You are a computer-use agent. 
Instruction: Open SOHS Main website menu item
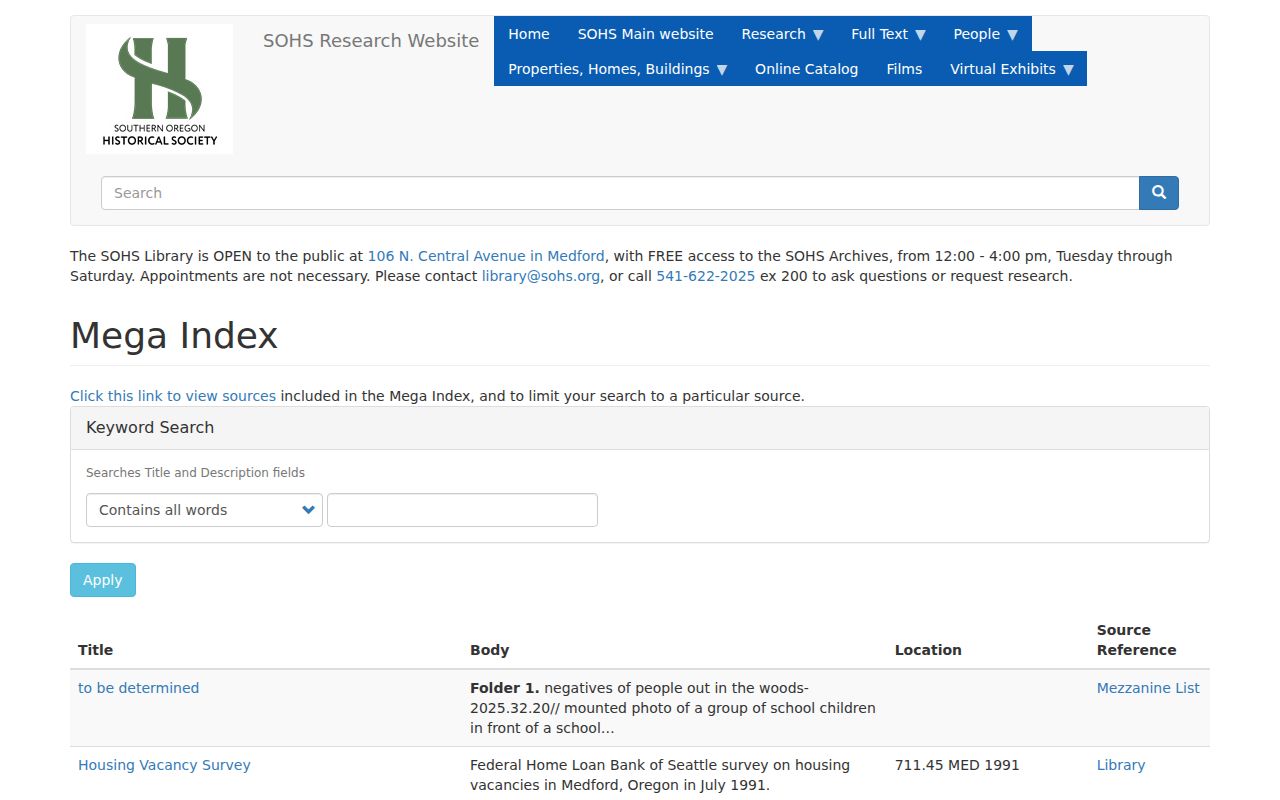coord(646,34)
